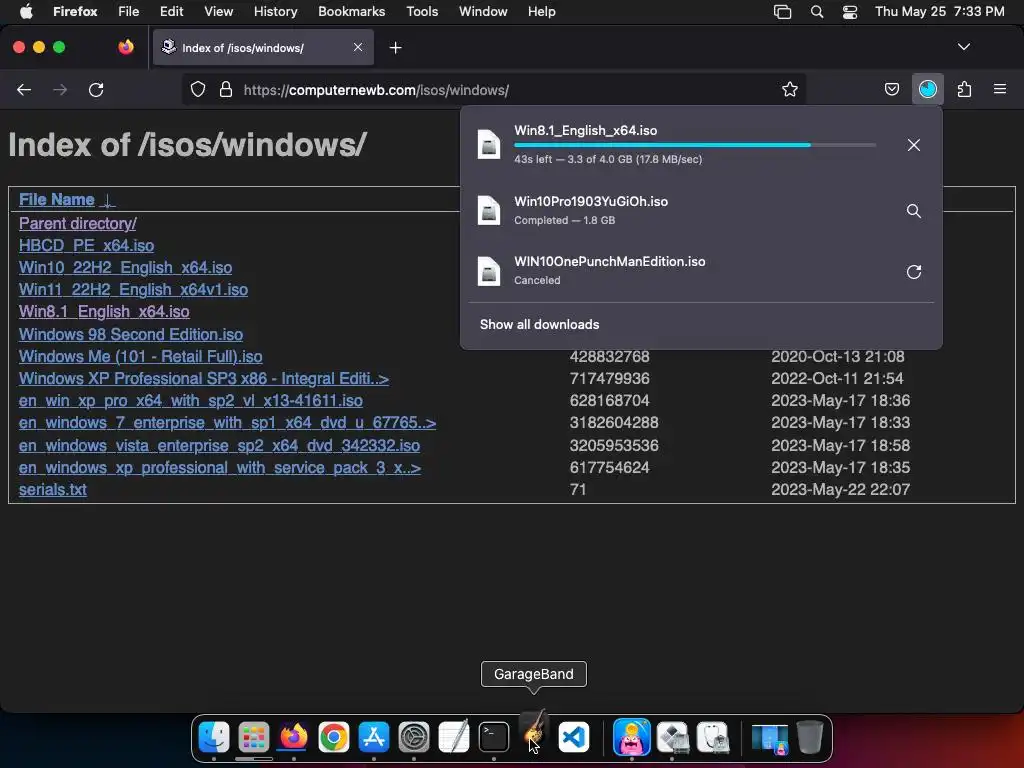Image resolution: width=1024 pixels, height=768 pixels.
Task: Open a new tab with plus button
Action: pos(395,48)
